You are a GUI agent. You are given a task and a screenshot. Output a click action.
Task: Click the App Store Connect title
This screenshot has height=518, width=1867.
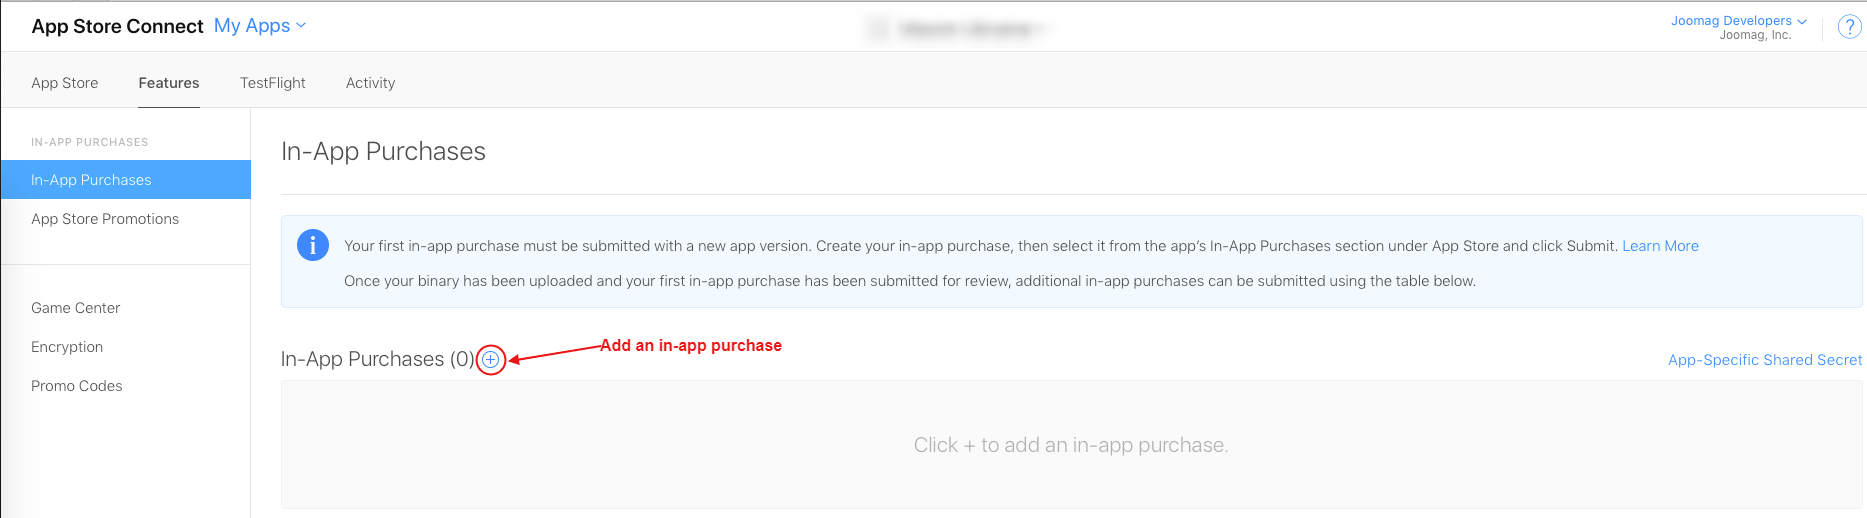pos(117,26)
